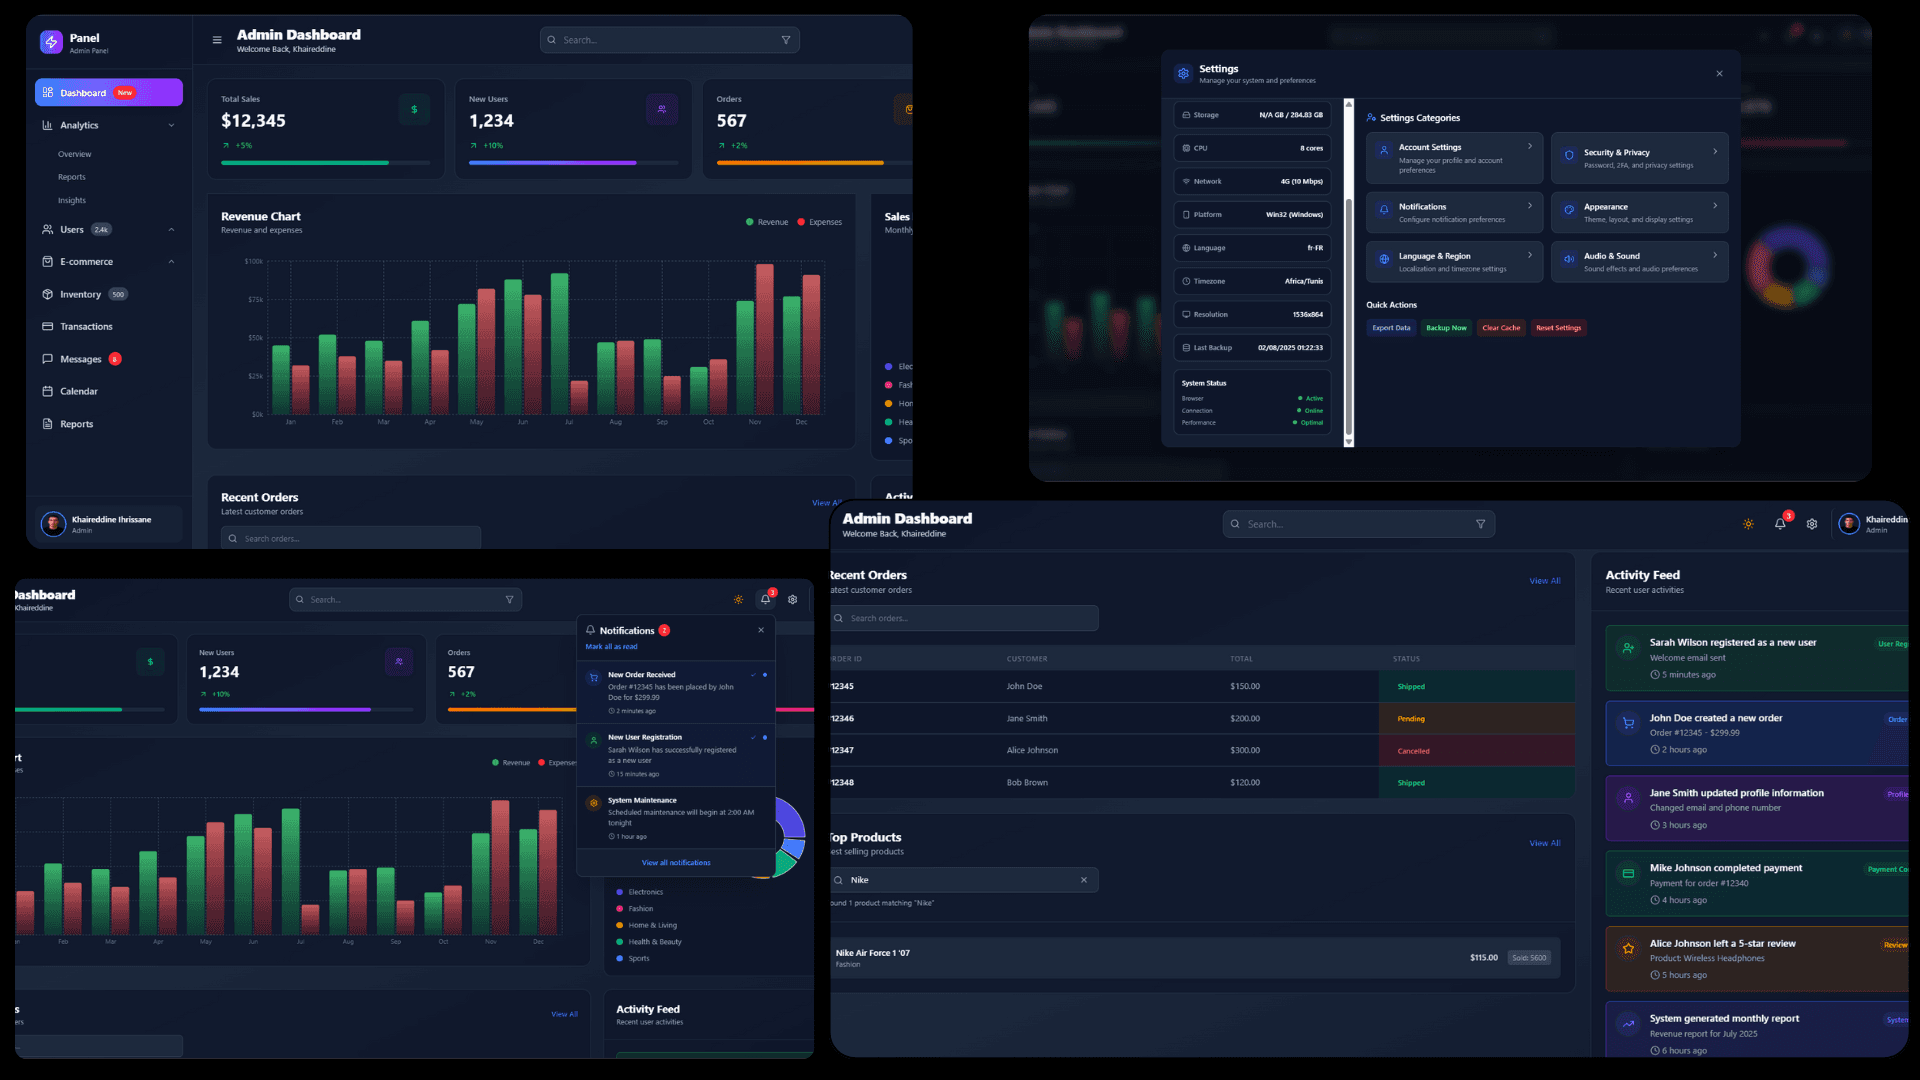Open the settings gear next to Khaireddine avatar
The image size is (1920, 1080).
pyautogui.click(x=1812, y=524)
